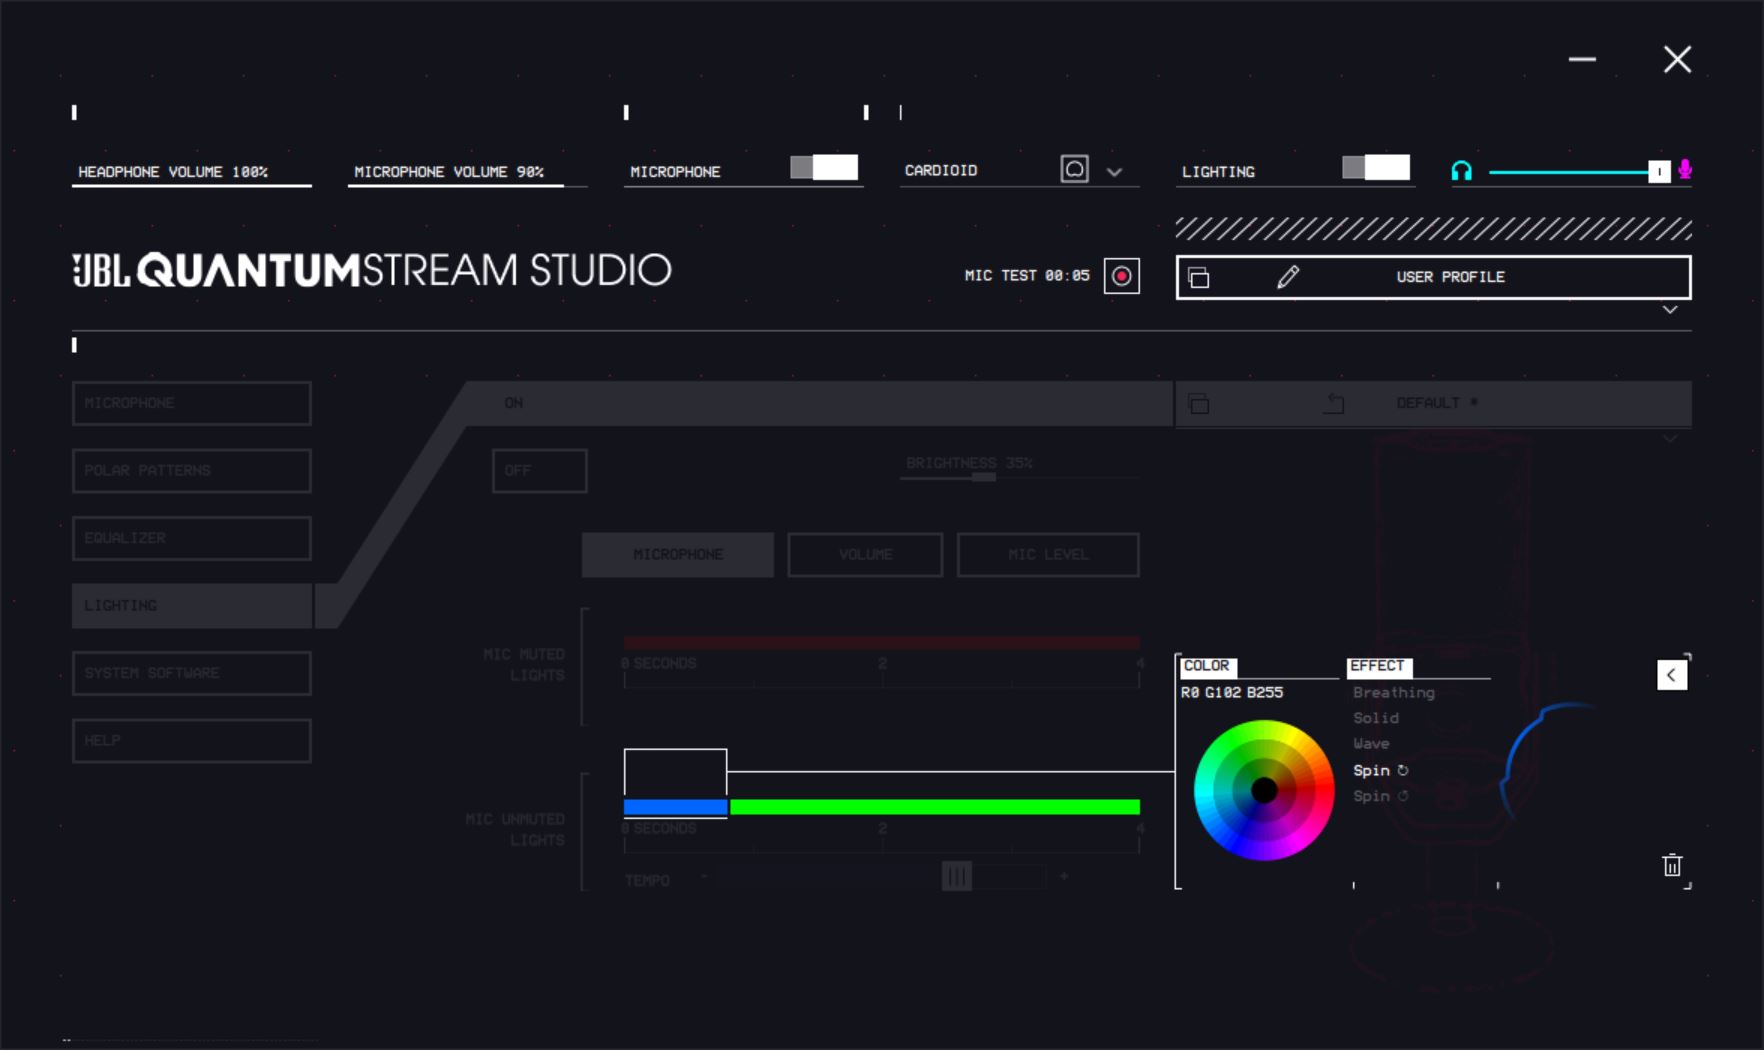This screenshot has height=1050, width=1764.
Task: Pick a color on the color wheel
Action: [1264, 790]
